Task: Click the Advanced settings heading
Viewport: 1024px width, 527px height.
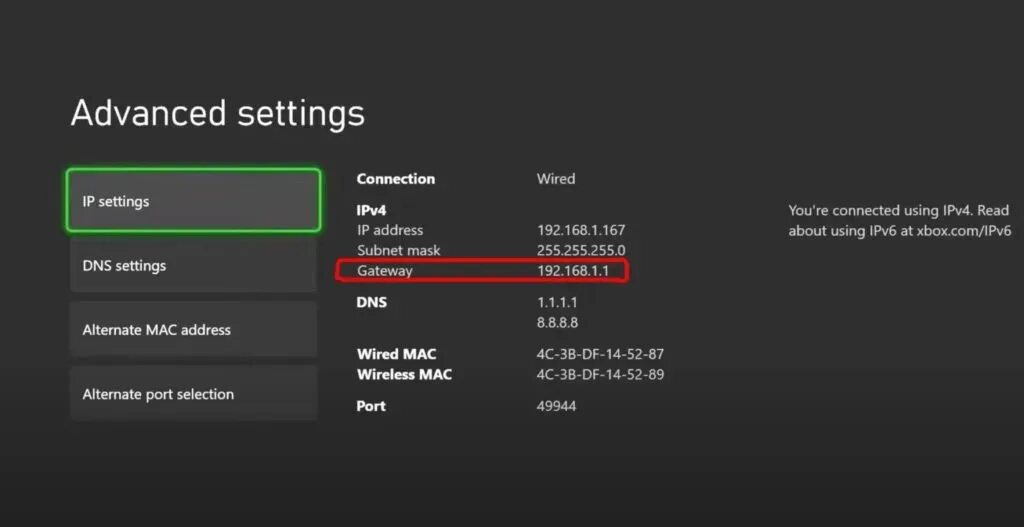Action: [x=217, y=113]
